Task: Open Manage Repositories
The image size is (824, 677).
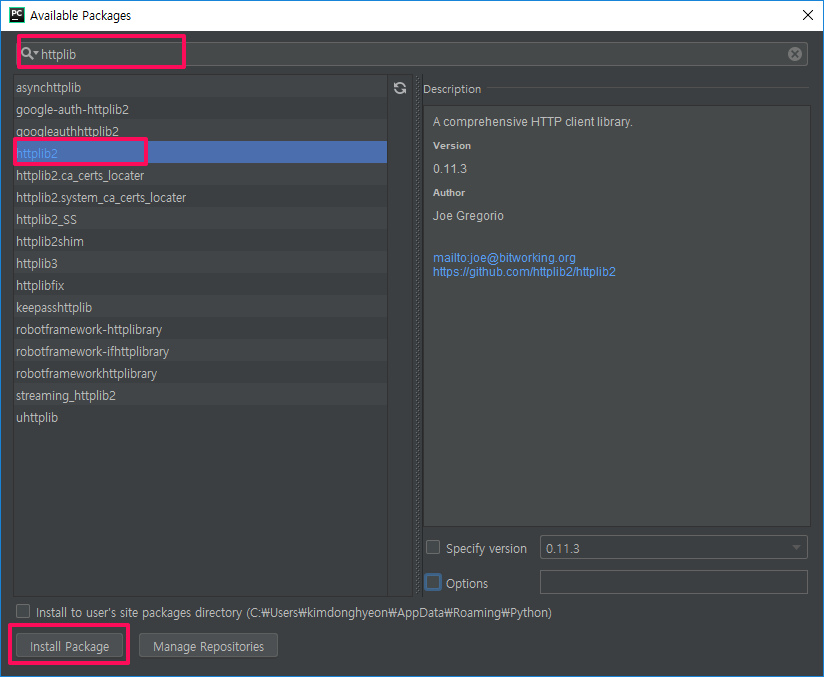Action: (x=208, y=645)
